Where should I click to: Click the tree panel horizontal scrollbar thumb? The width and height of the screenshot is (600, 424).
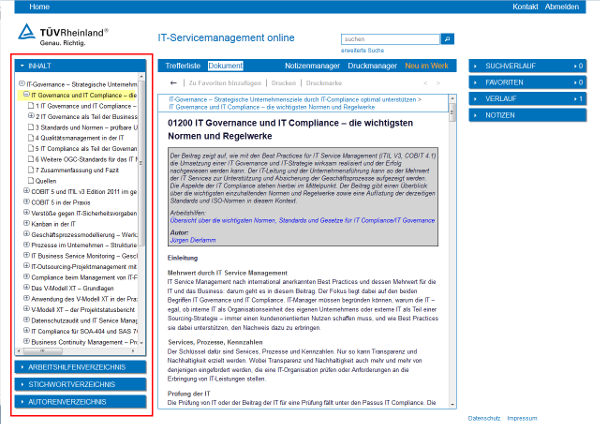[43, 351]
